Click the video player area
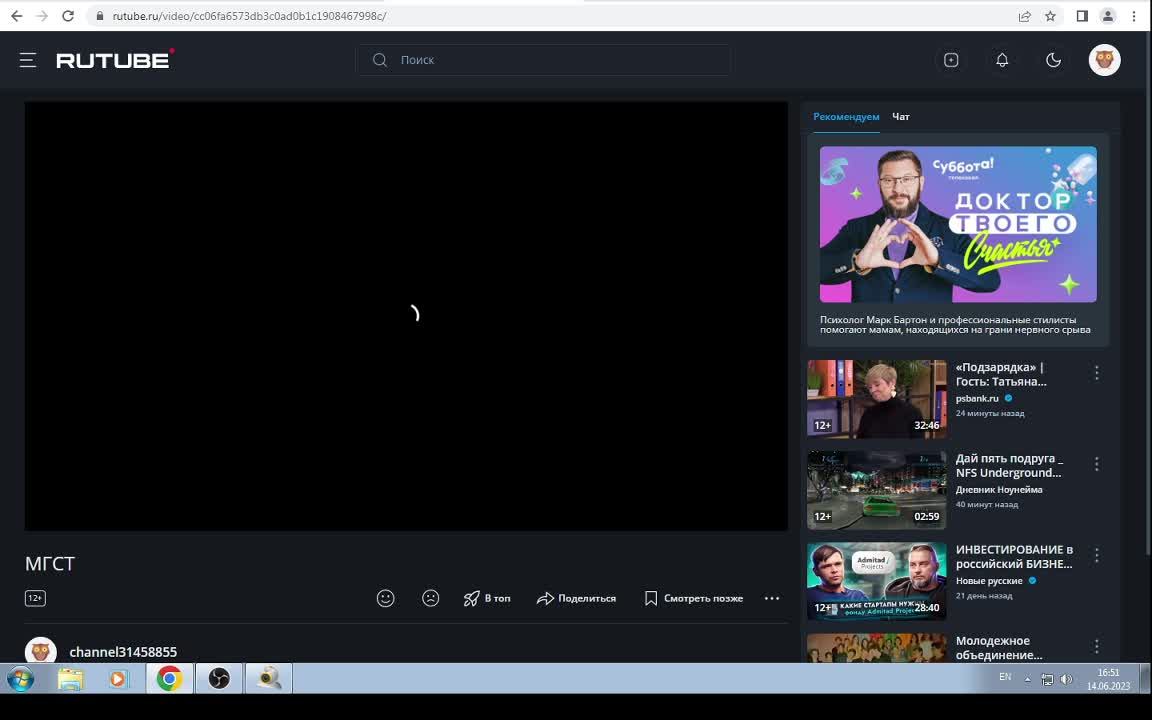Viewport: 1152px width, 720px height. coord(406,316)
